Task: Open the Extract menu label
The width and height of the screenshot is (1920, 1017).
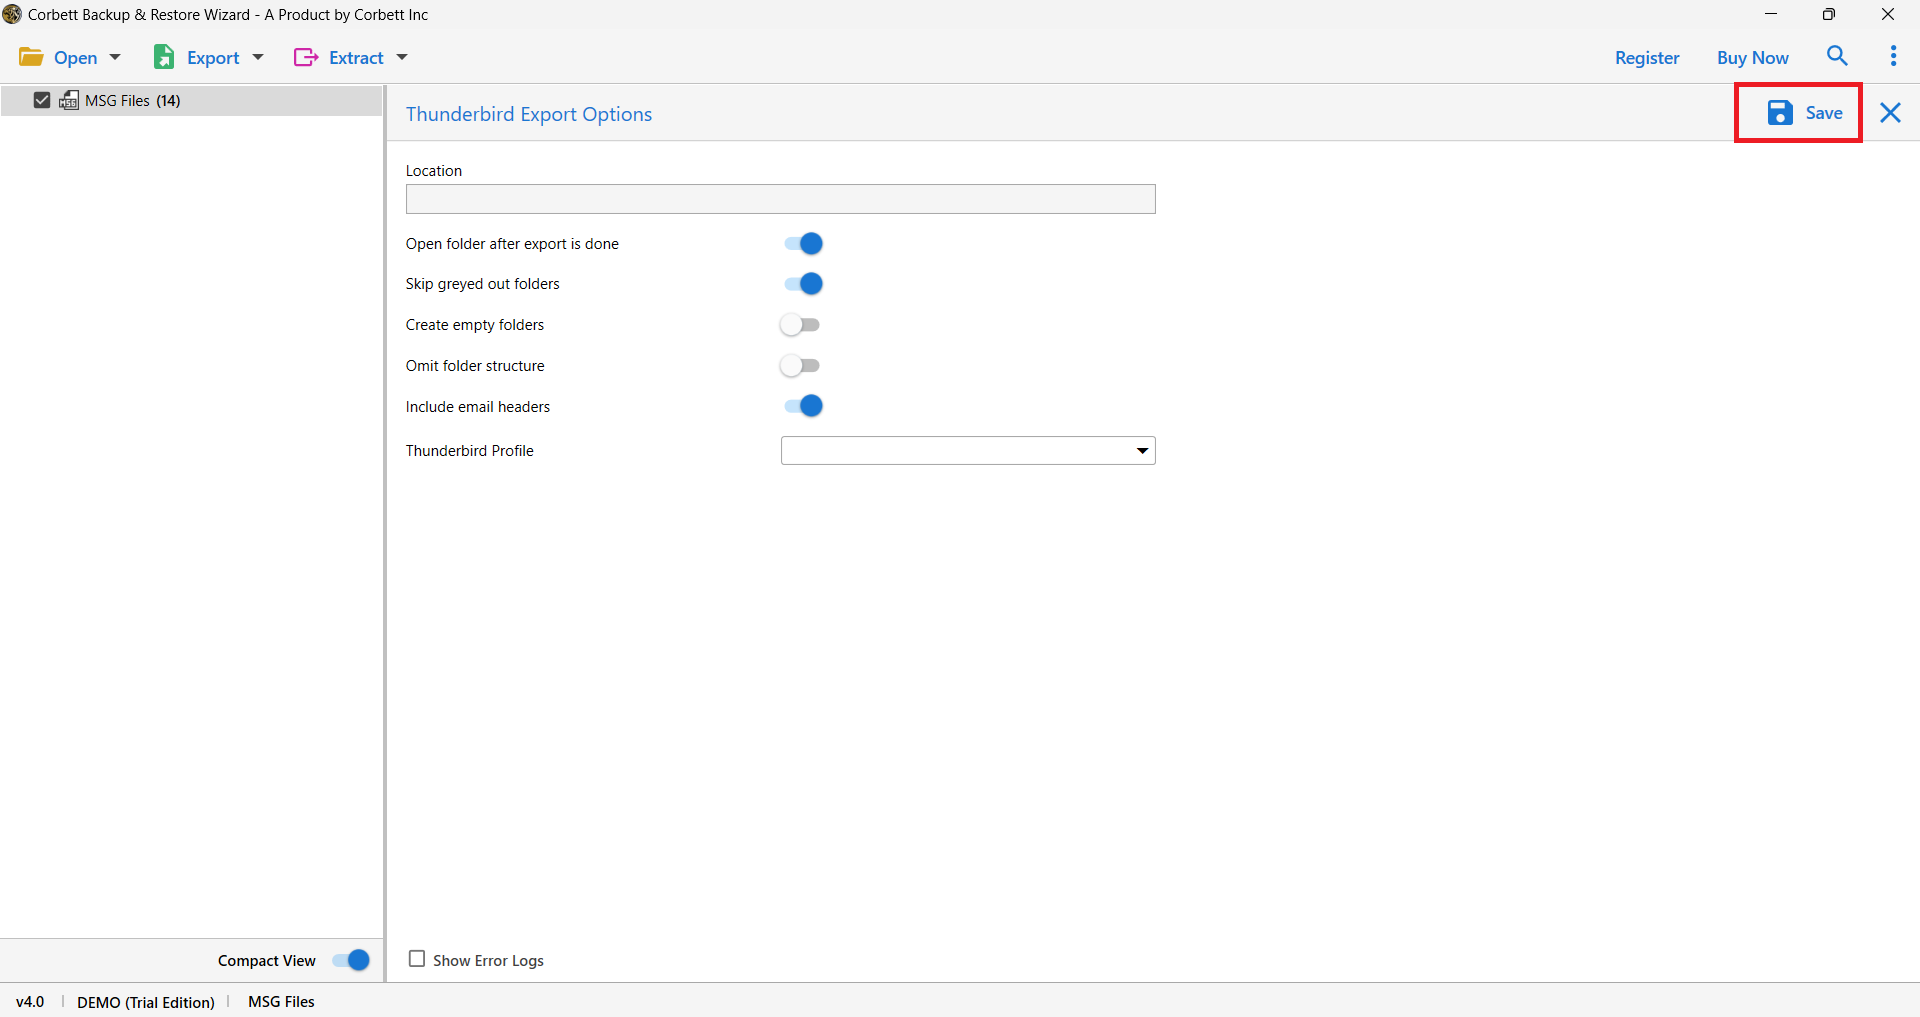Action: (356, 58)
